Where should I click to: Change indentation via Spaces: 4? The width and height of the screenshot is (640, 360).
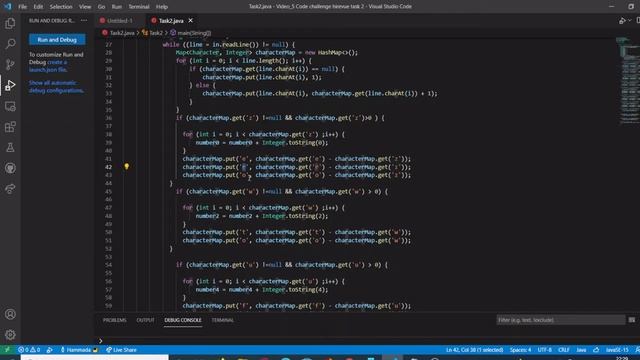pos(520,350)
